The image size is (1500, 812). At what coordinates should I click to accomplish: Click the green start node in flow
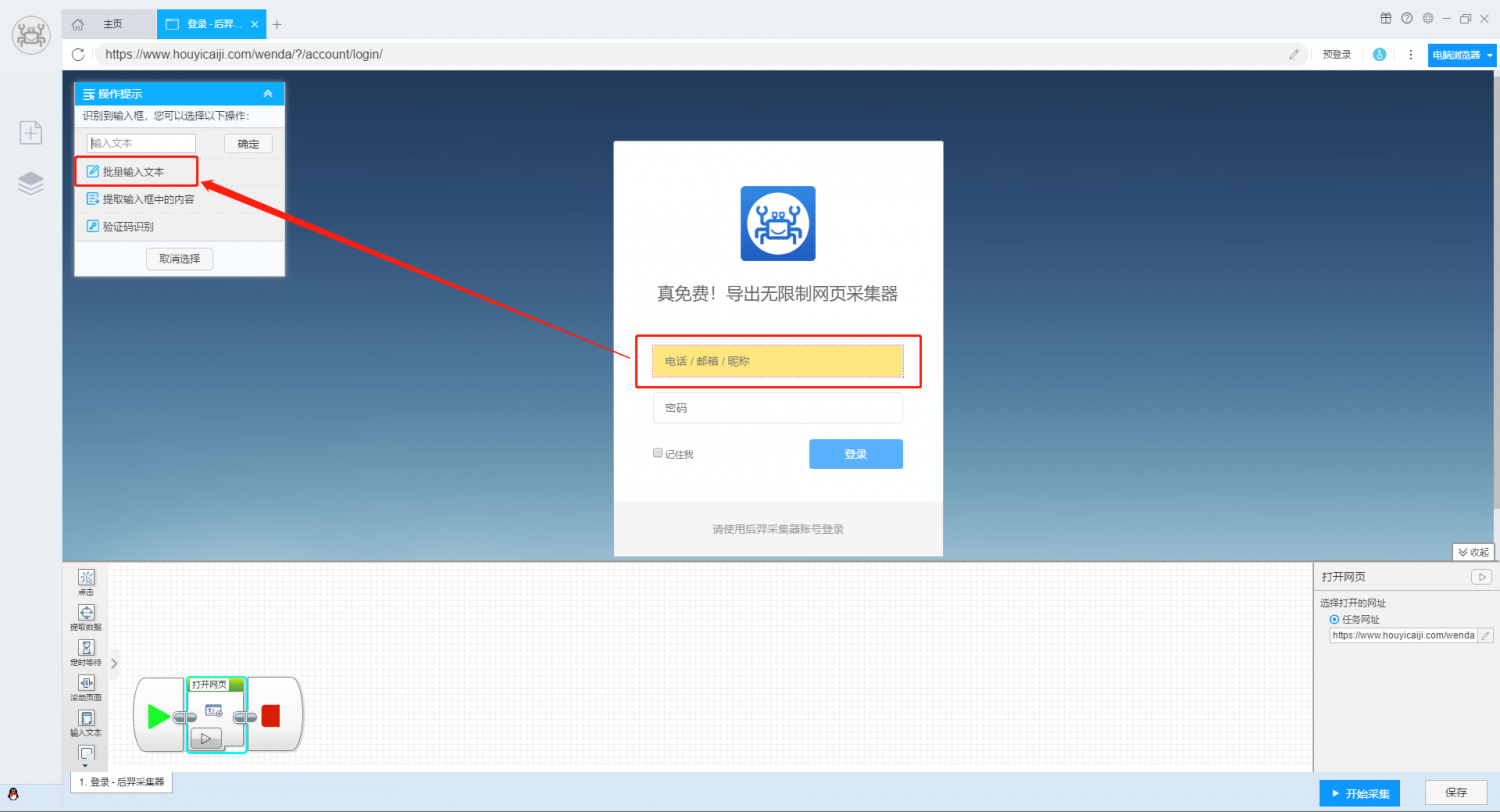coord(159,716)
